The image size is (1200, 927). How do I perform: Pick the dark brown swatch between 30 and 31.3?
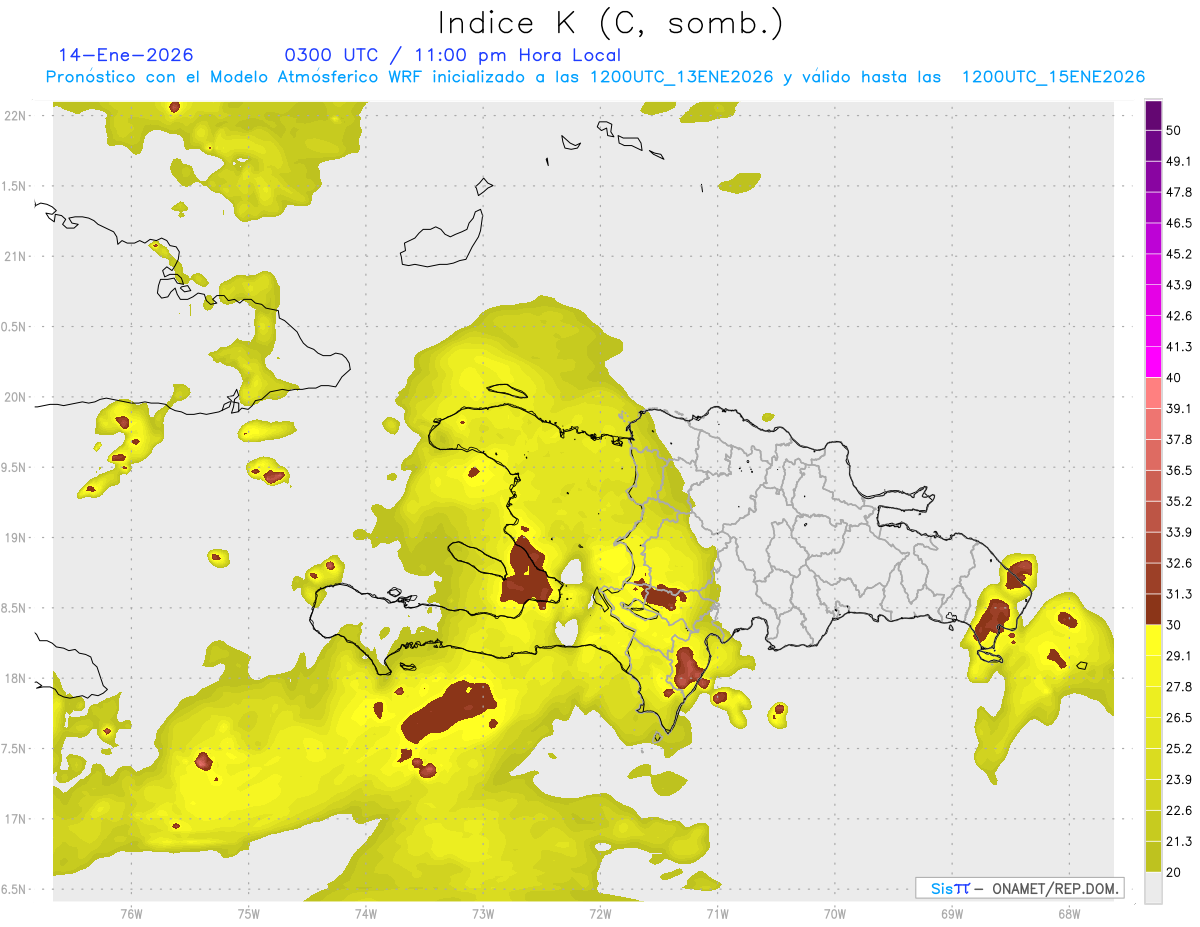pyautogui.click(x=1153, y=609)
